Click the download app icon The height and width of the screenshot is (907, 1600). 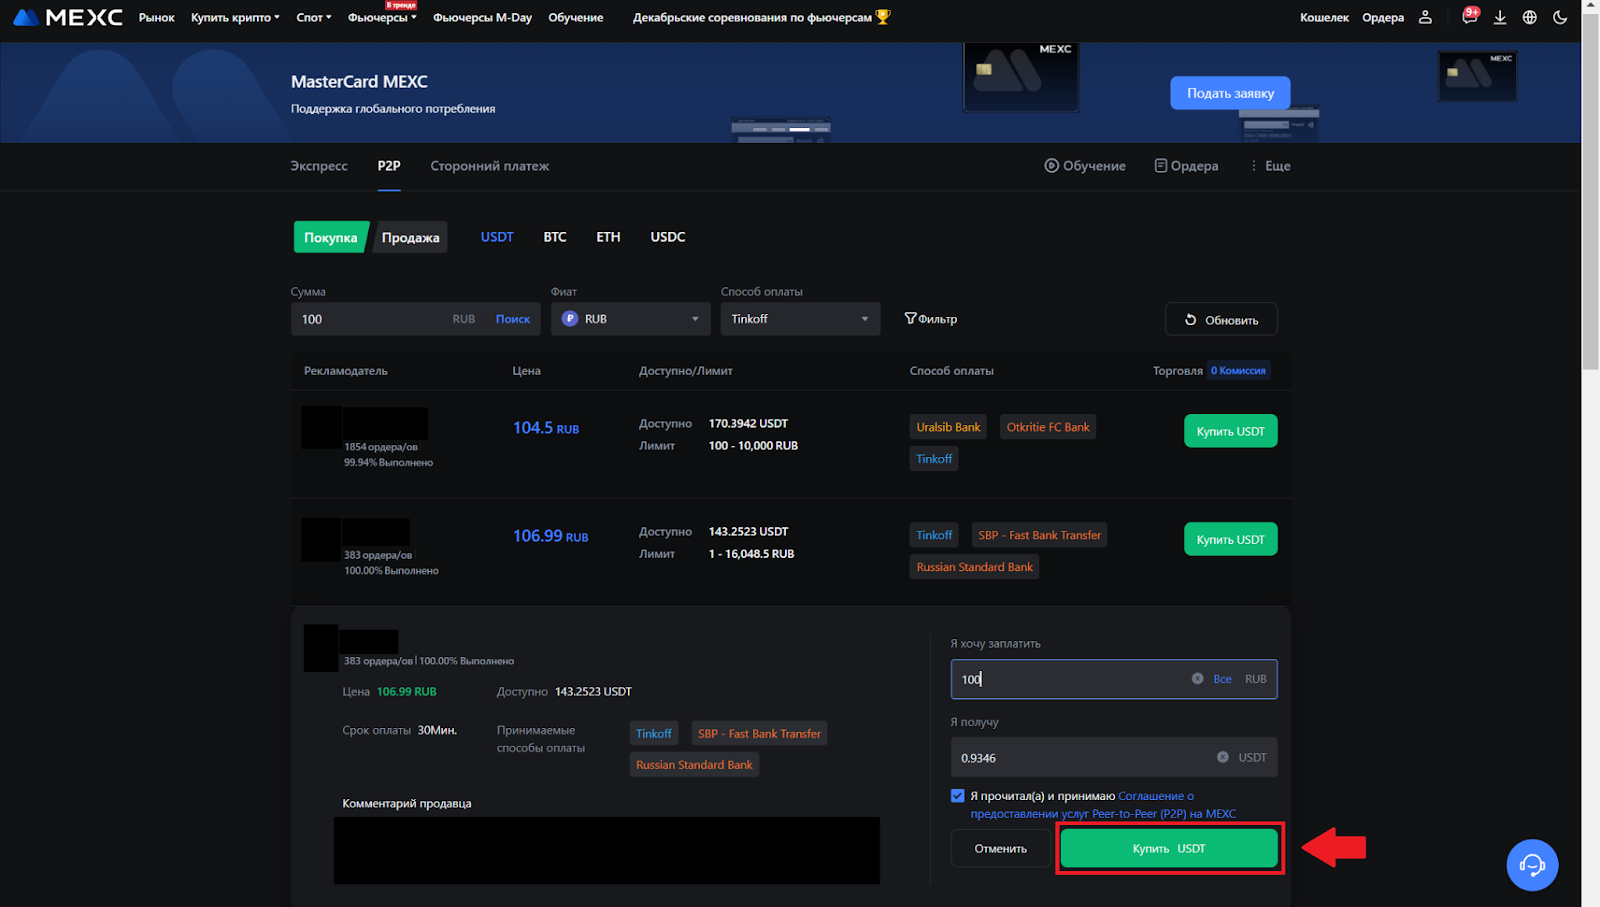coord(1500,17)
